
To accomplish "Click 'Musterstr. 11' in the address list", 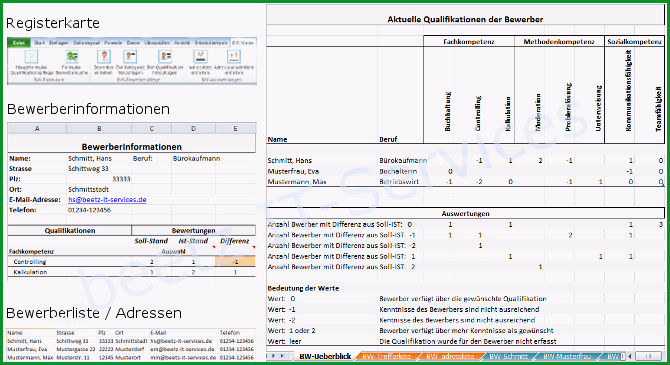I will (x=73, y=357).
